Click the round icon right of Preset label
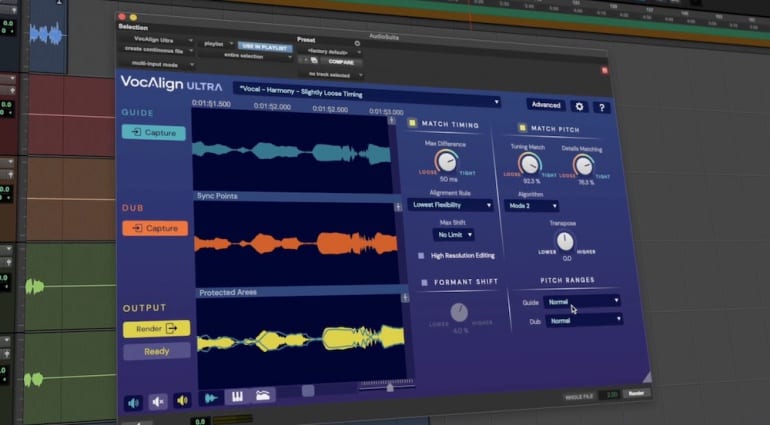 pyautogui.click(x=357, y=44)
